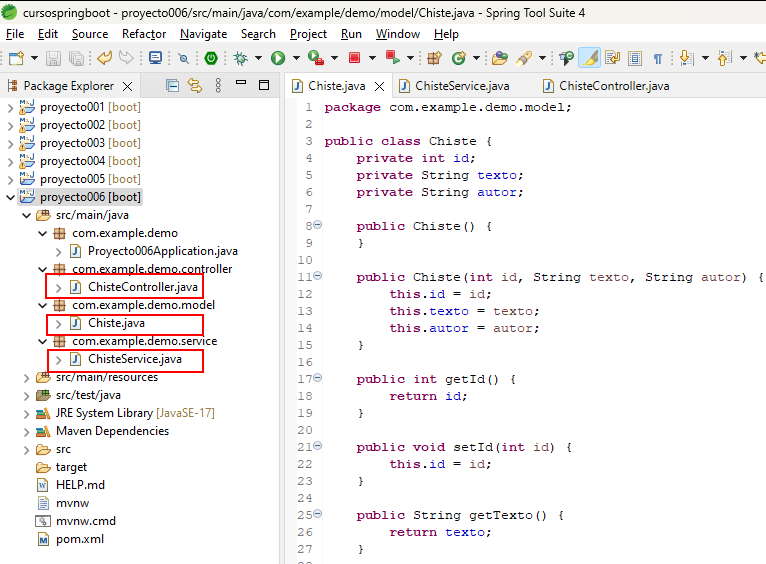Maximize the Package Explorer panel
Screen dimensions: 766x564
click(264, 85)
